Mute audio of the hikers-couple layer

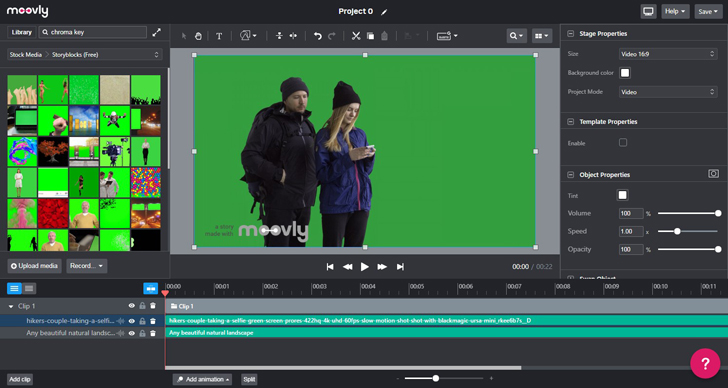pos(120,321)
